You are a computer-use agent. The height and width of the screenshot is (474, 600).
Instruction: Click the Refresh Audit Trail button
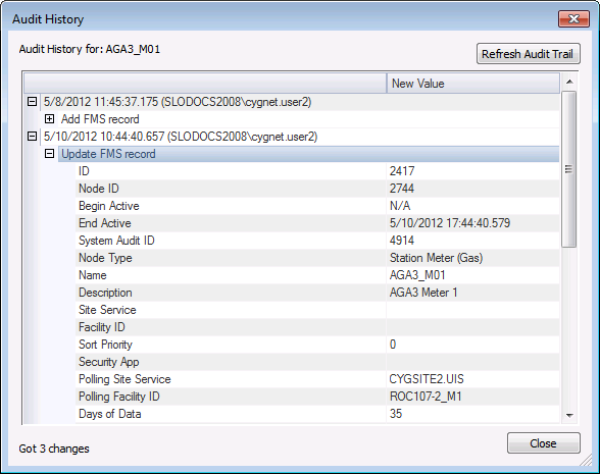tap(528, 54)
